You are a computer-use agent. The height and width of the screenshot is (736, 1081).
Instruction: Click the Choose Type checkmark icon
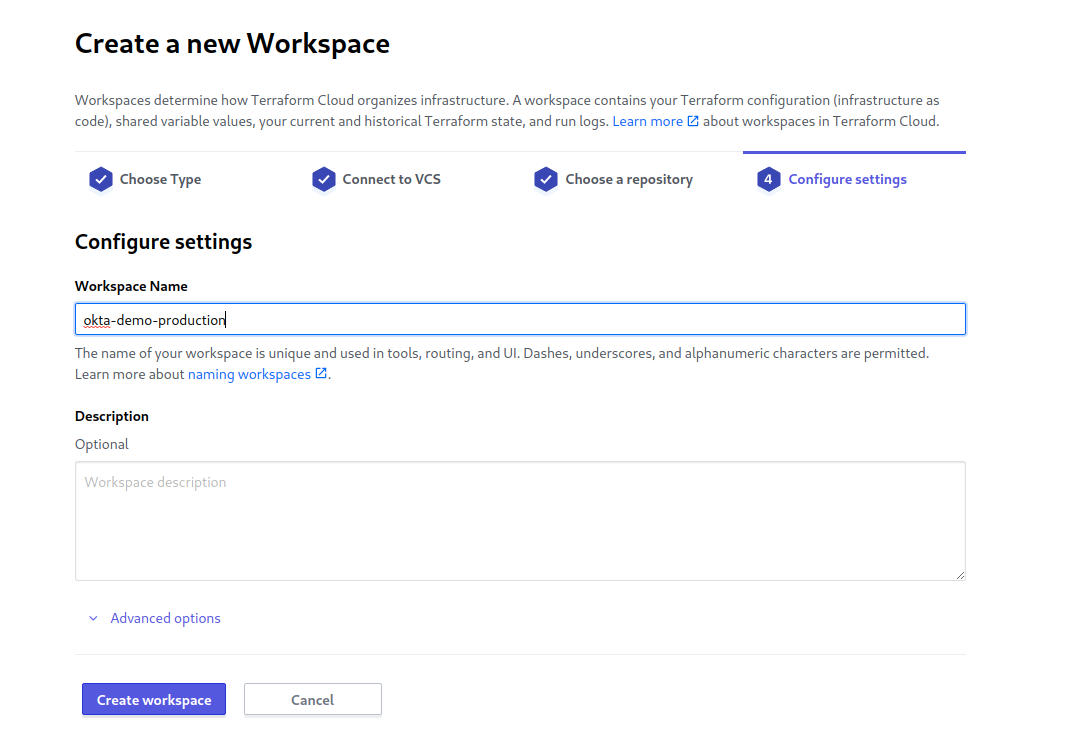tap(100, 180)
